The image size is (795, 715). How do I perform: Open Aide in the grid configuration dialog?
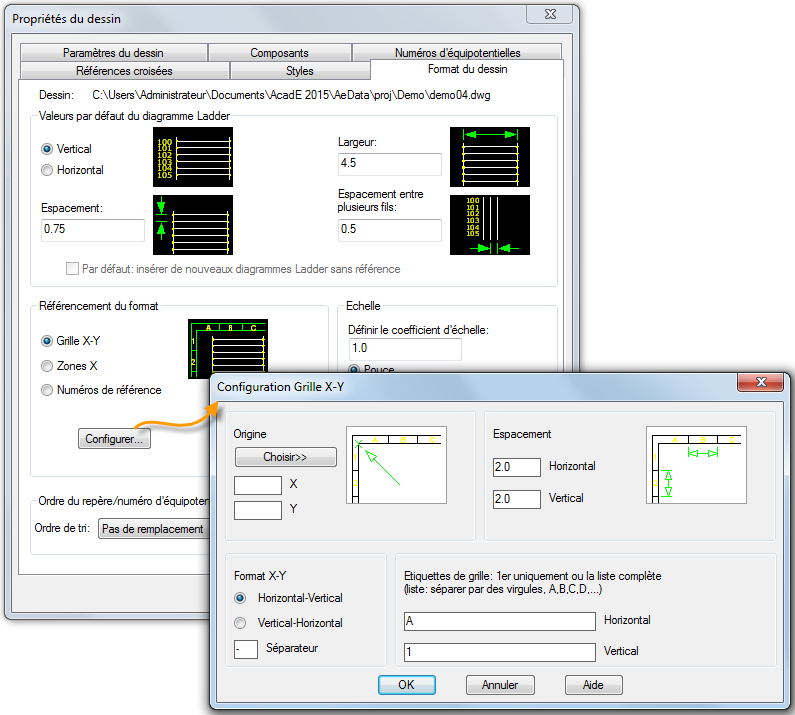[x=593, y=685]
